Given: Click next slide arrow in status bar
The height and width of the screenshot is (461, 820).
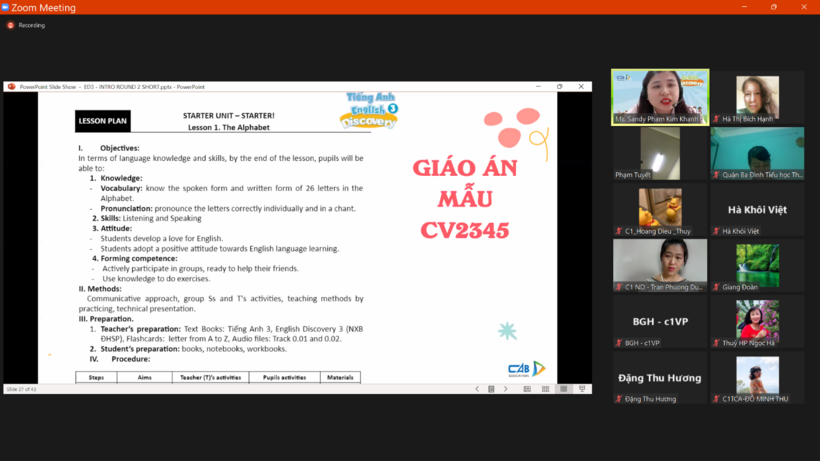Looking at the screenshot, I should [505, 389].
